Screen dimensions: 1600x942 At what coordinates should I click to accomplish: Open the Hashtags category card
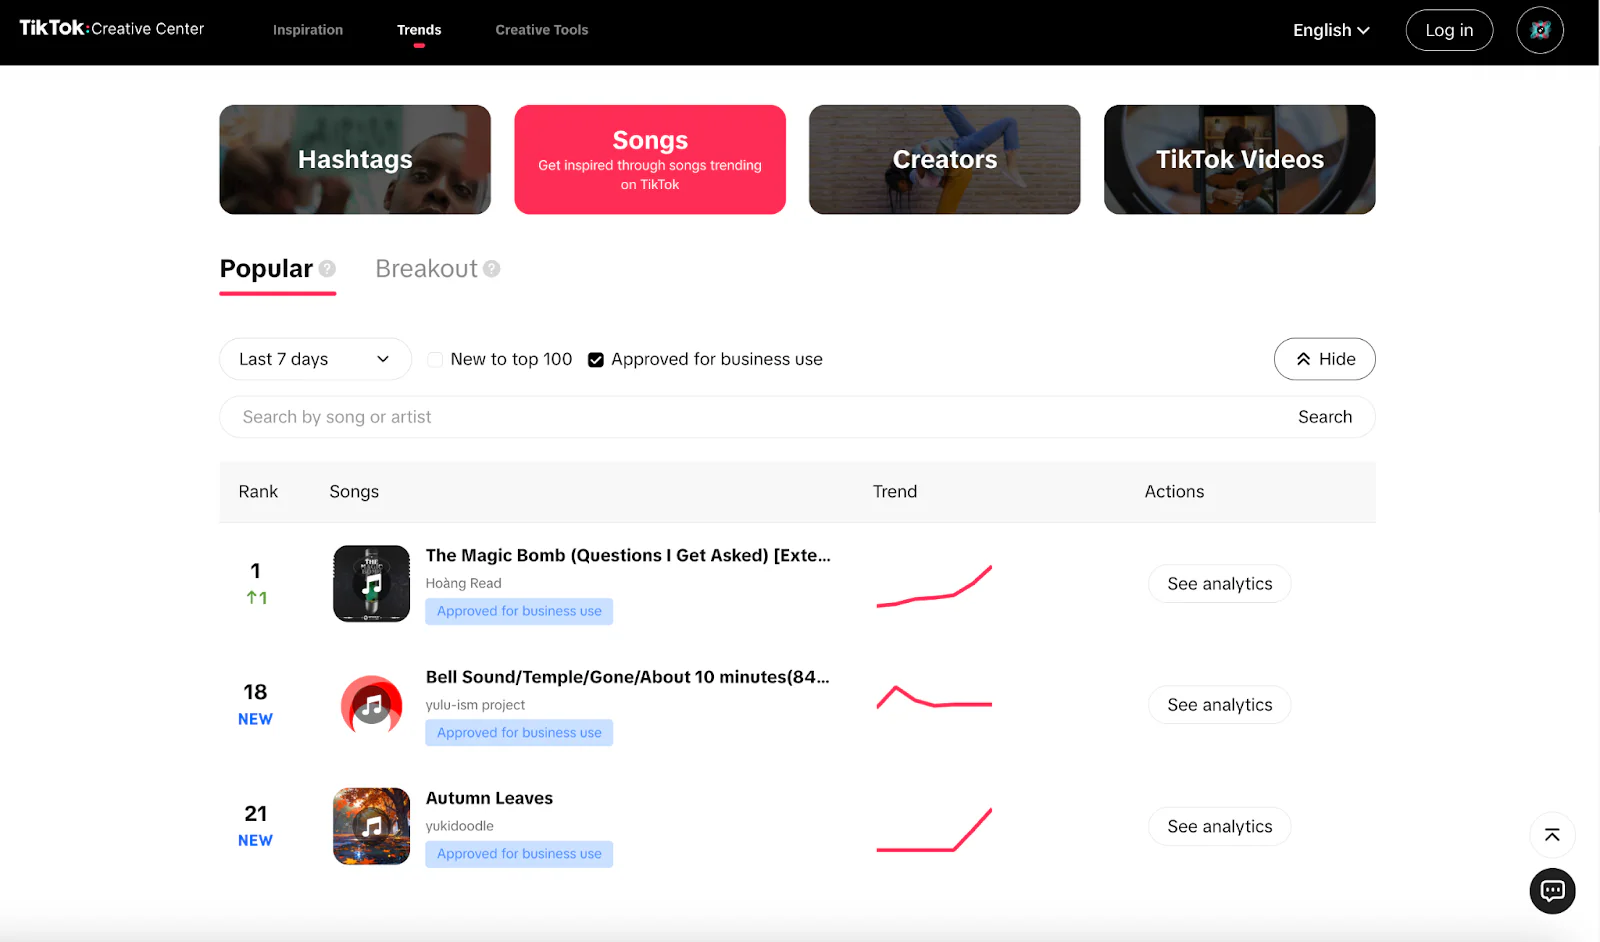355,160
